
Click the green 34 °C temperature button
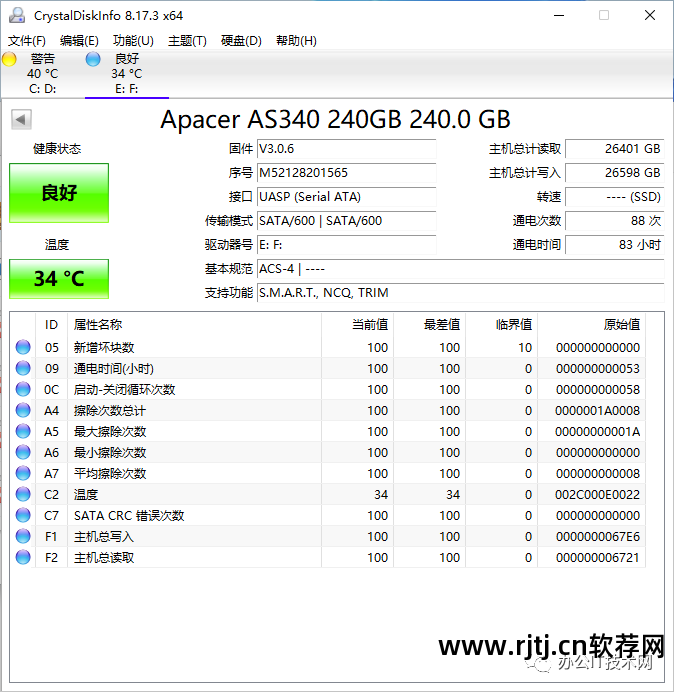coord(59,279)
